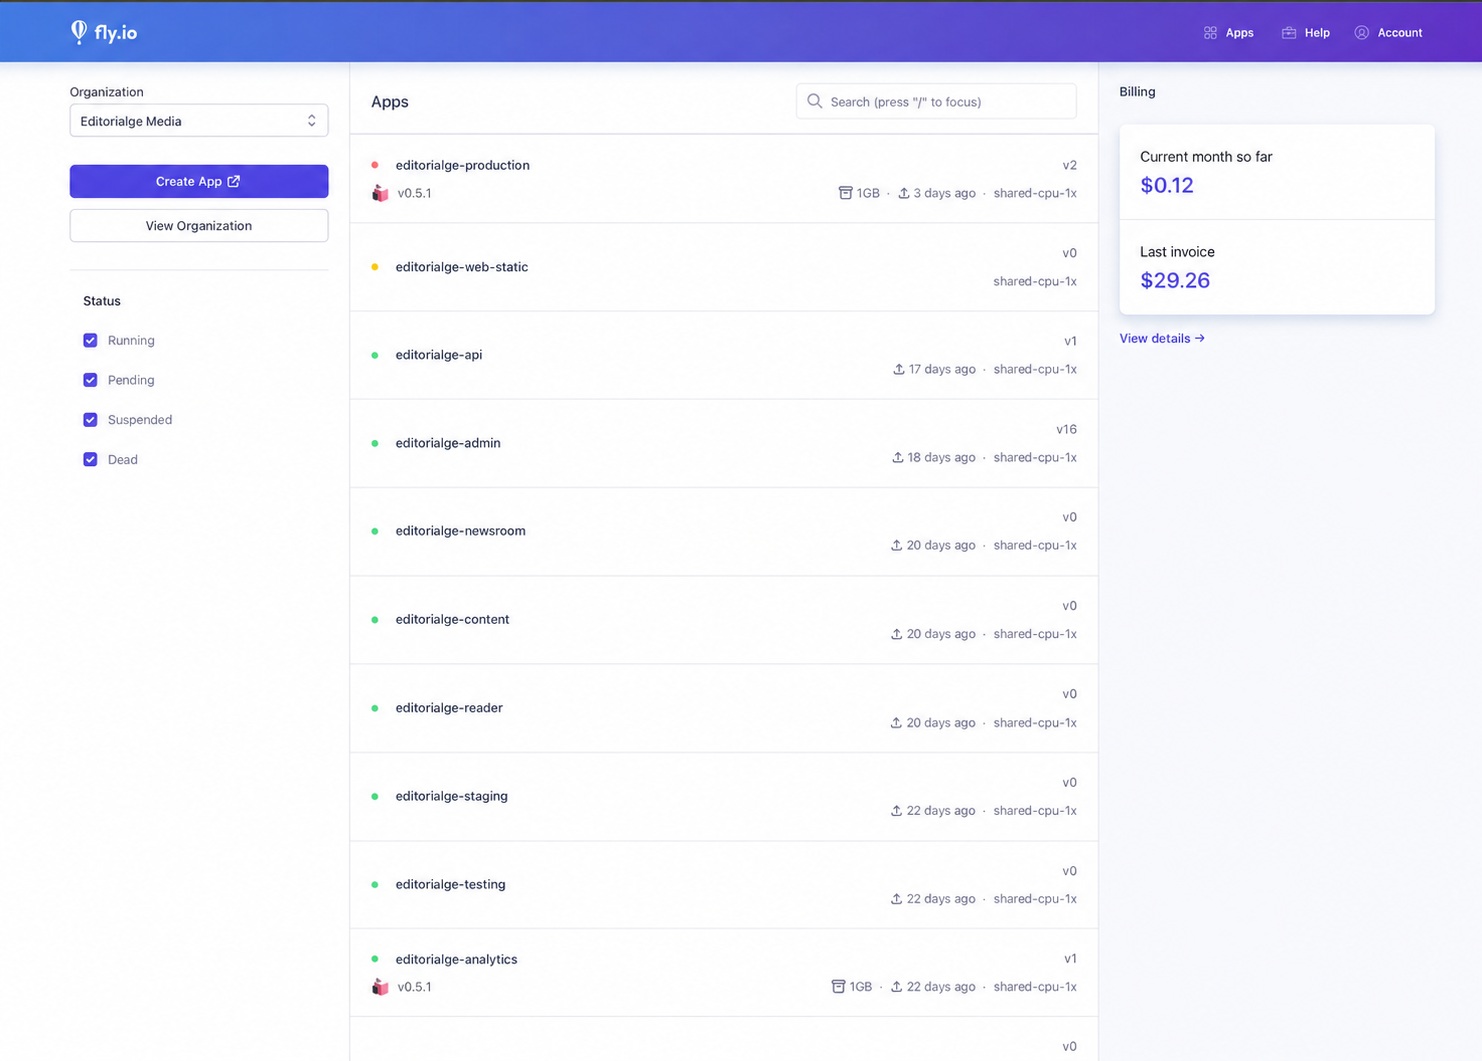Click the View Organization button
The width and height of the screenshot is (1482, 1061).
[199, 226]
